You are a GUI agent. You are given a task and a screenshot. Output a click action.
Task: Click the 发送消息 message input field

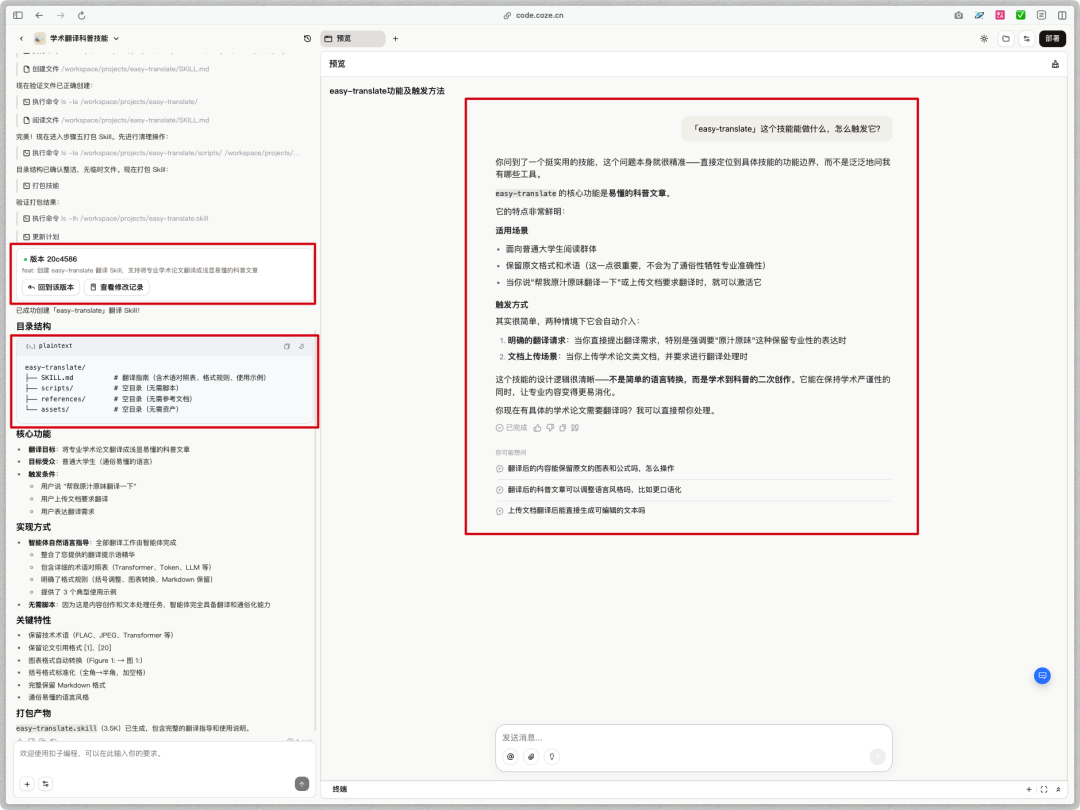(x=690, y=736)
